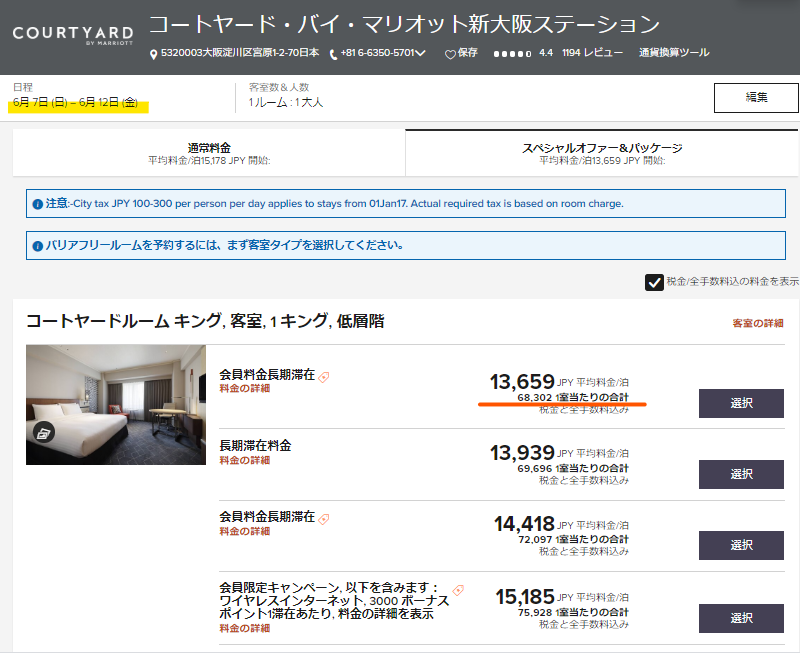Image resolution: width=800 pixels, height=661 pixels.
Task: Open 料金の詳細 for the 長期滞在料金 rate
Action: click(x=245, y=461)
